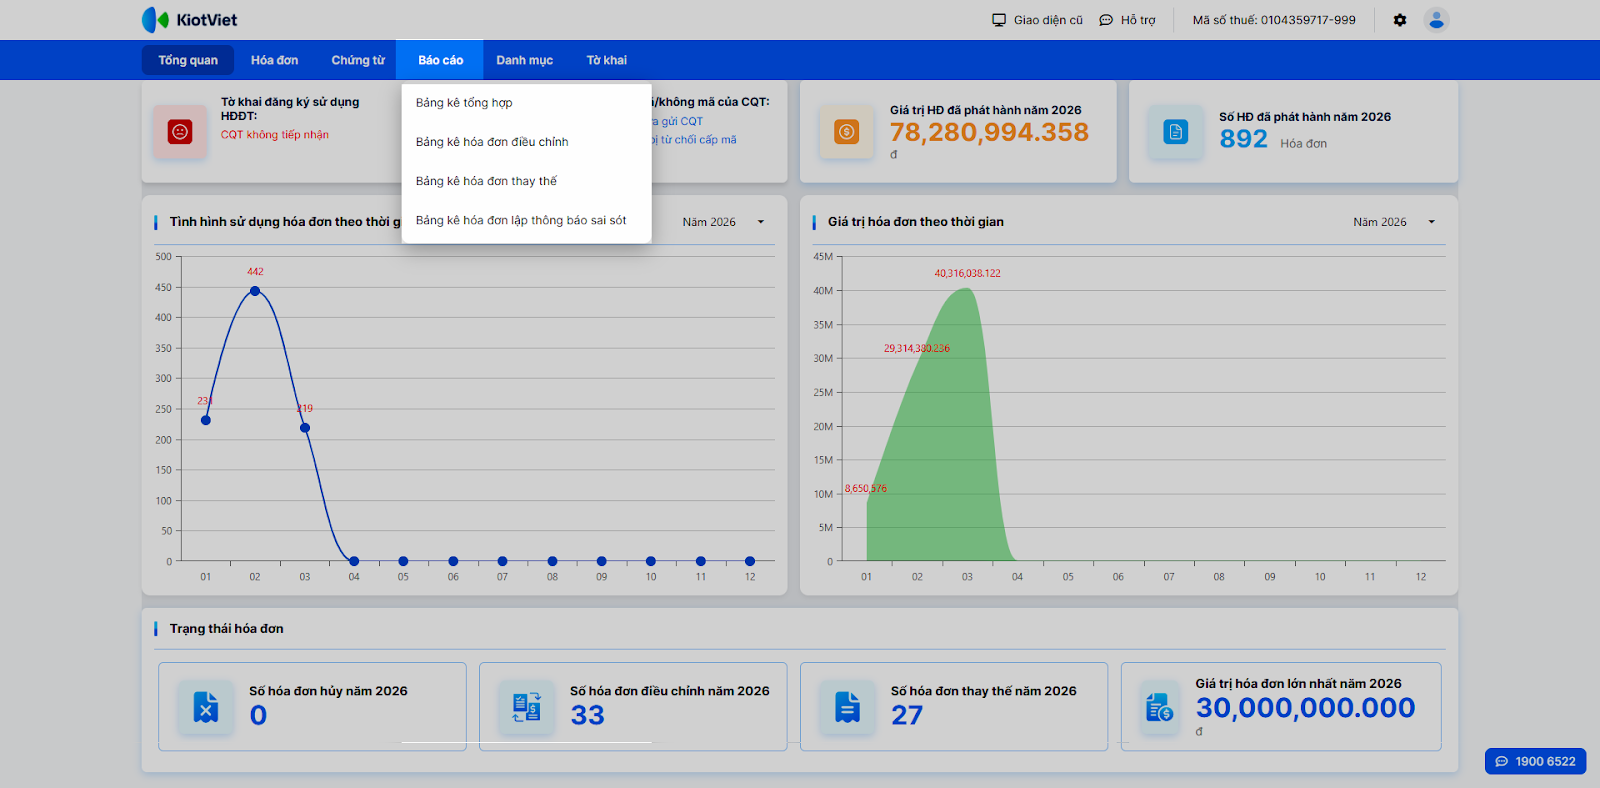Expand the invoice usage chart year dropdown
Screen dimensions: 1600x788
[723, 222]
